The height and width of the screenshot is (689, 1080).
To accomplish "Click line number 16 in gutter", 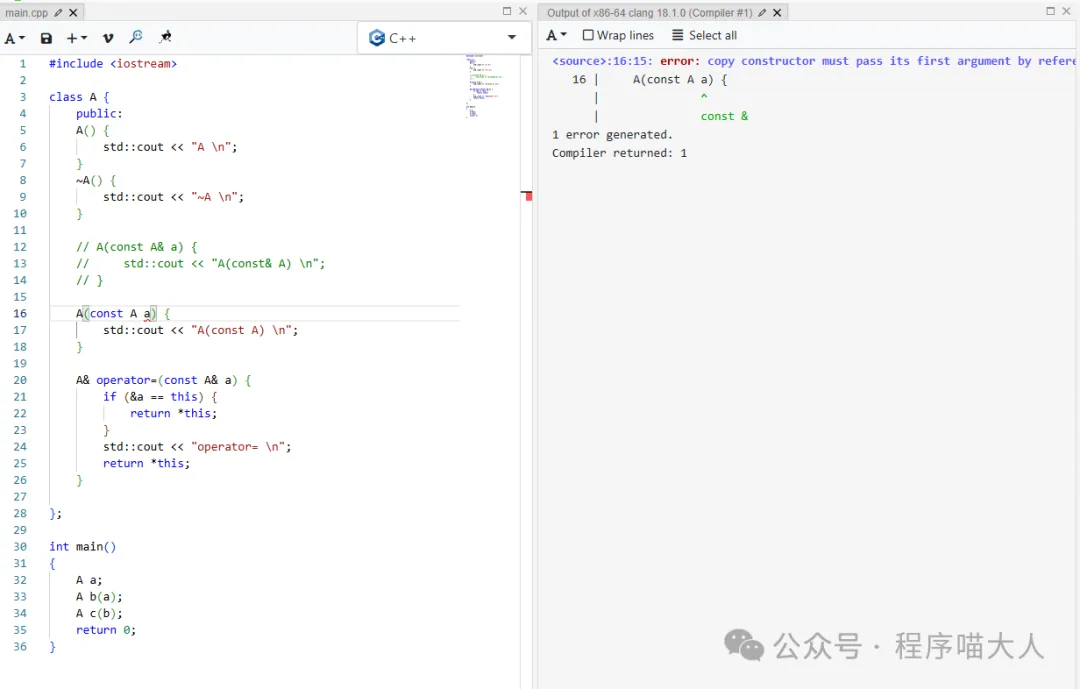I will (20, 313).
